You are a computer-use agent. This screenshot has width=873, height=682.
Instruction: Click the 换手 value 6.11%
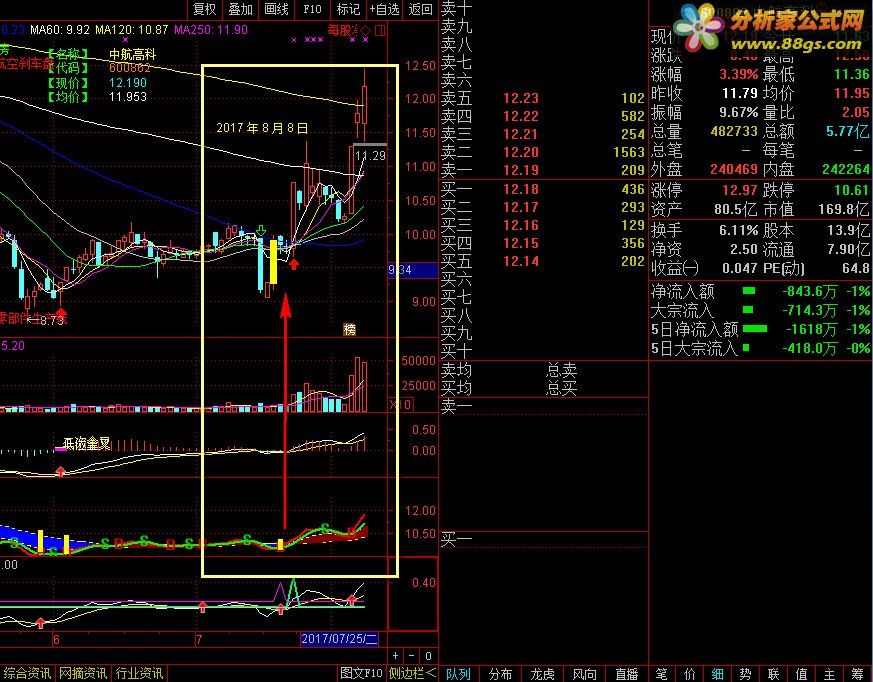point(739,230)
